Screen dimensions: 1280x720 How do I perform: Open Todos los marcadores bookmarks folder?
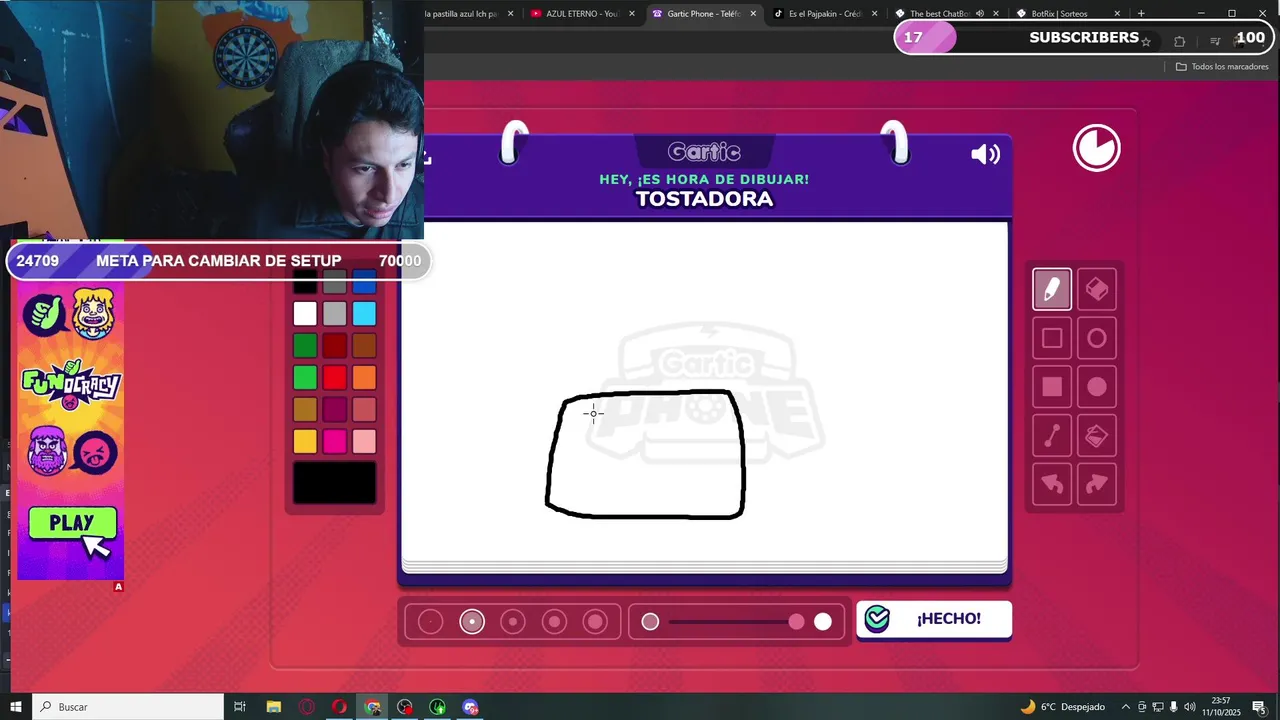[1222, 67]
